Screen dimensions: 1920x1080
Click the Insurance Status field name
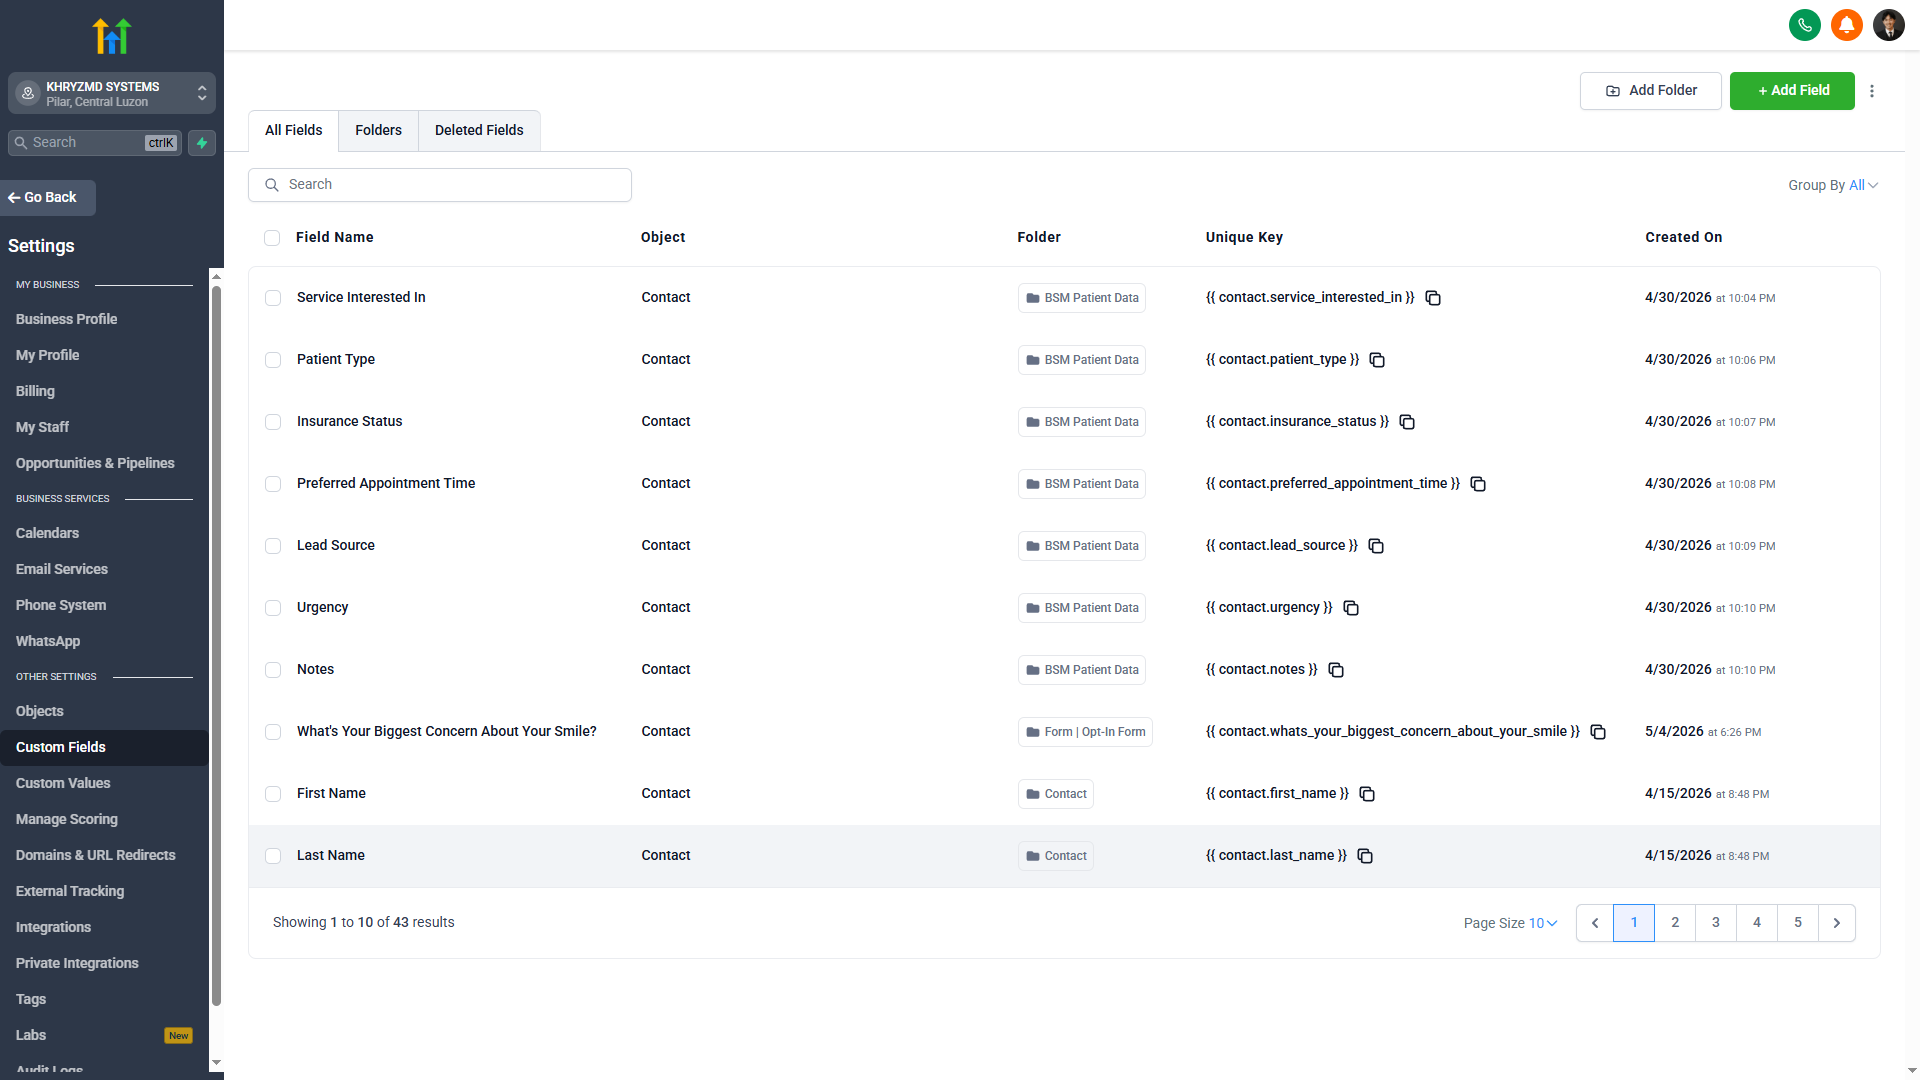pos(349,422)
